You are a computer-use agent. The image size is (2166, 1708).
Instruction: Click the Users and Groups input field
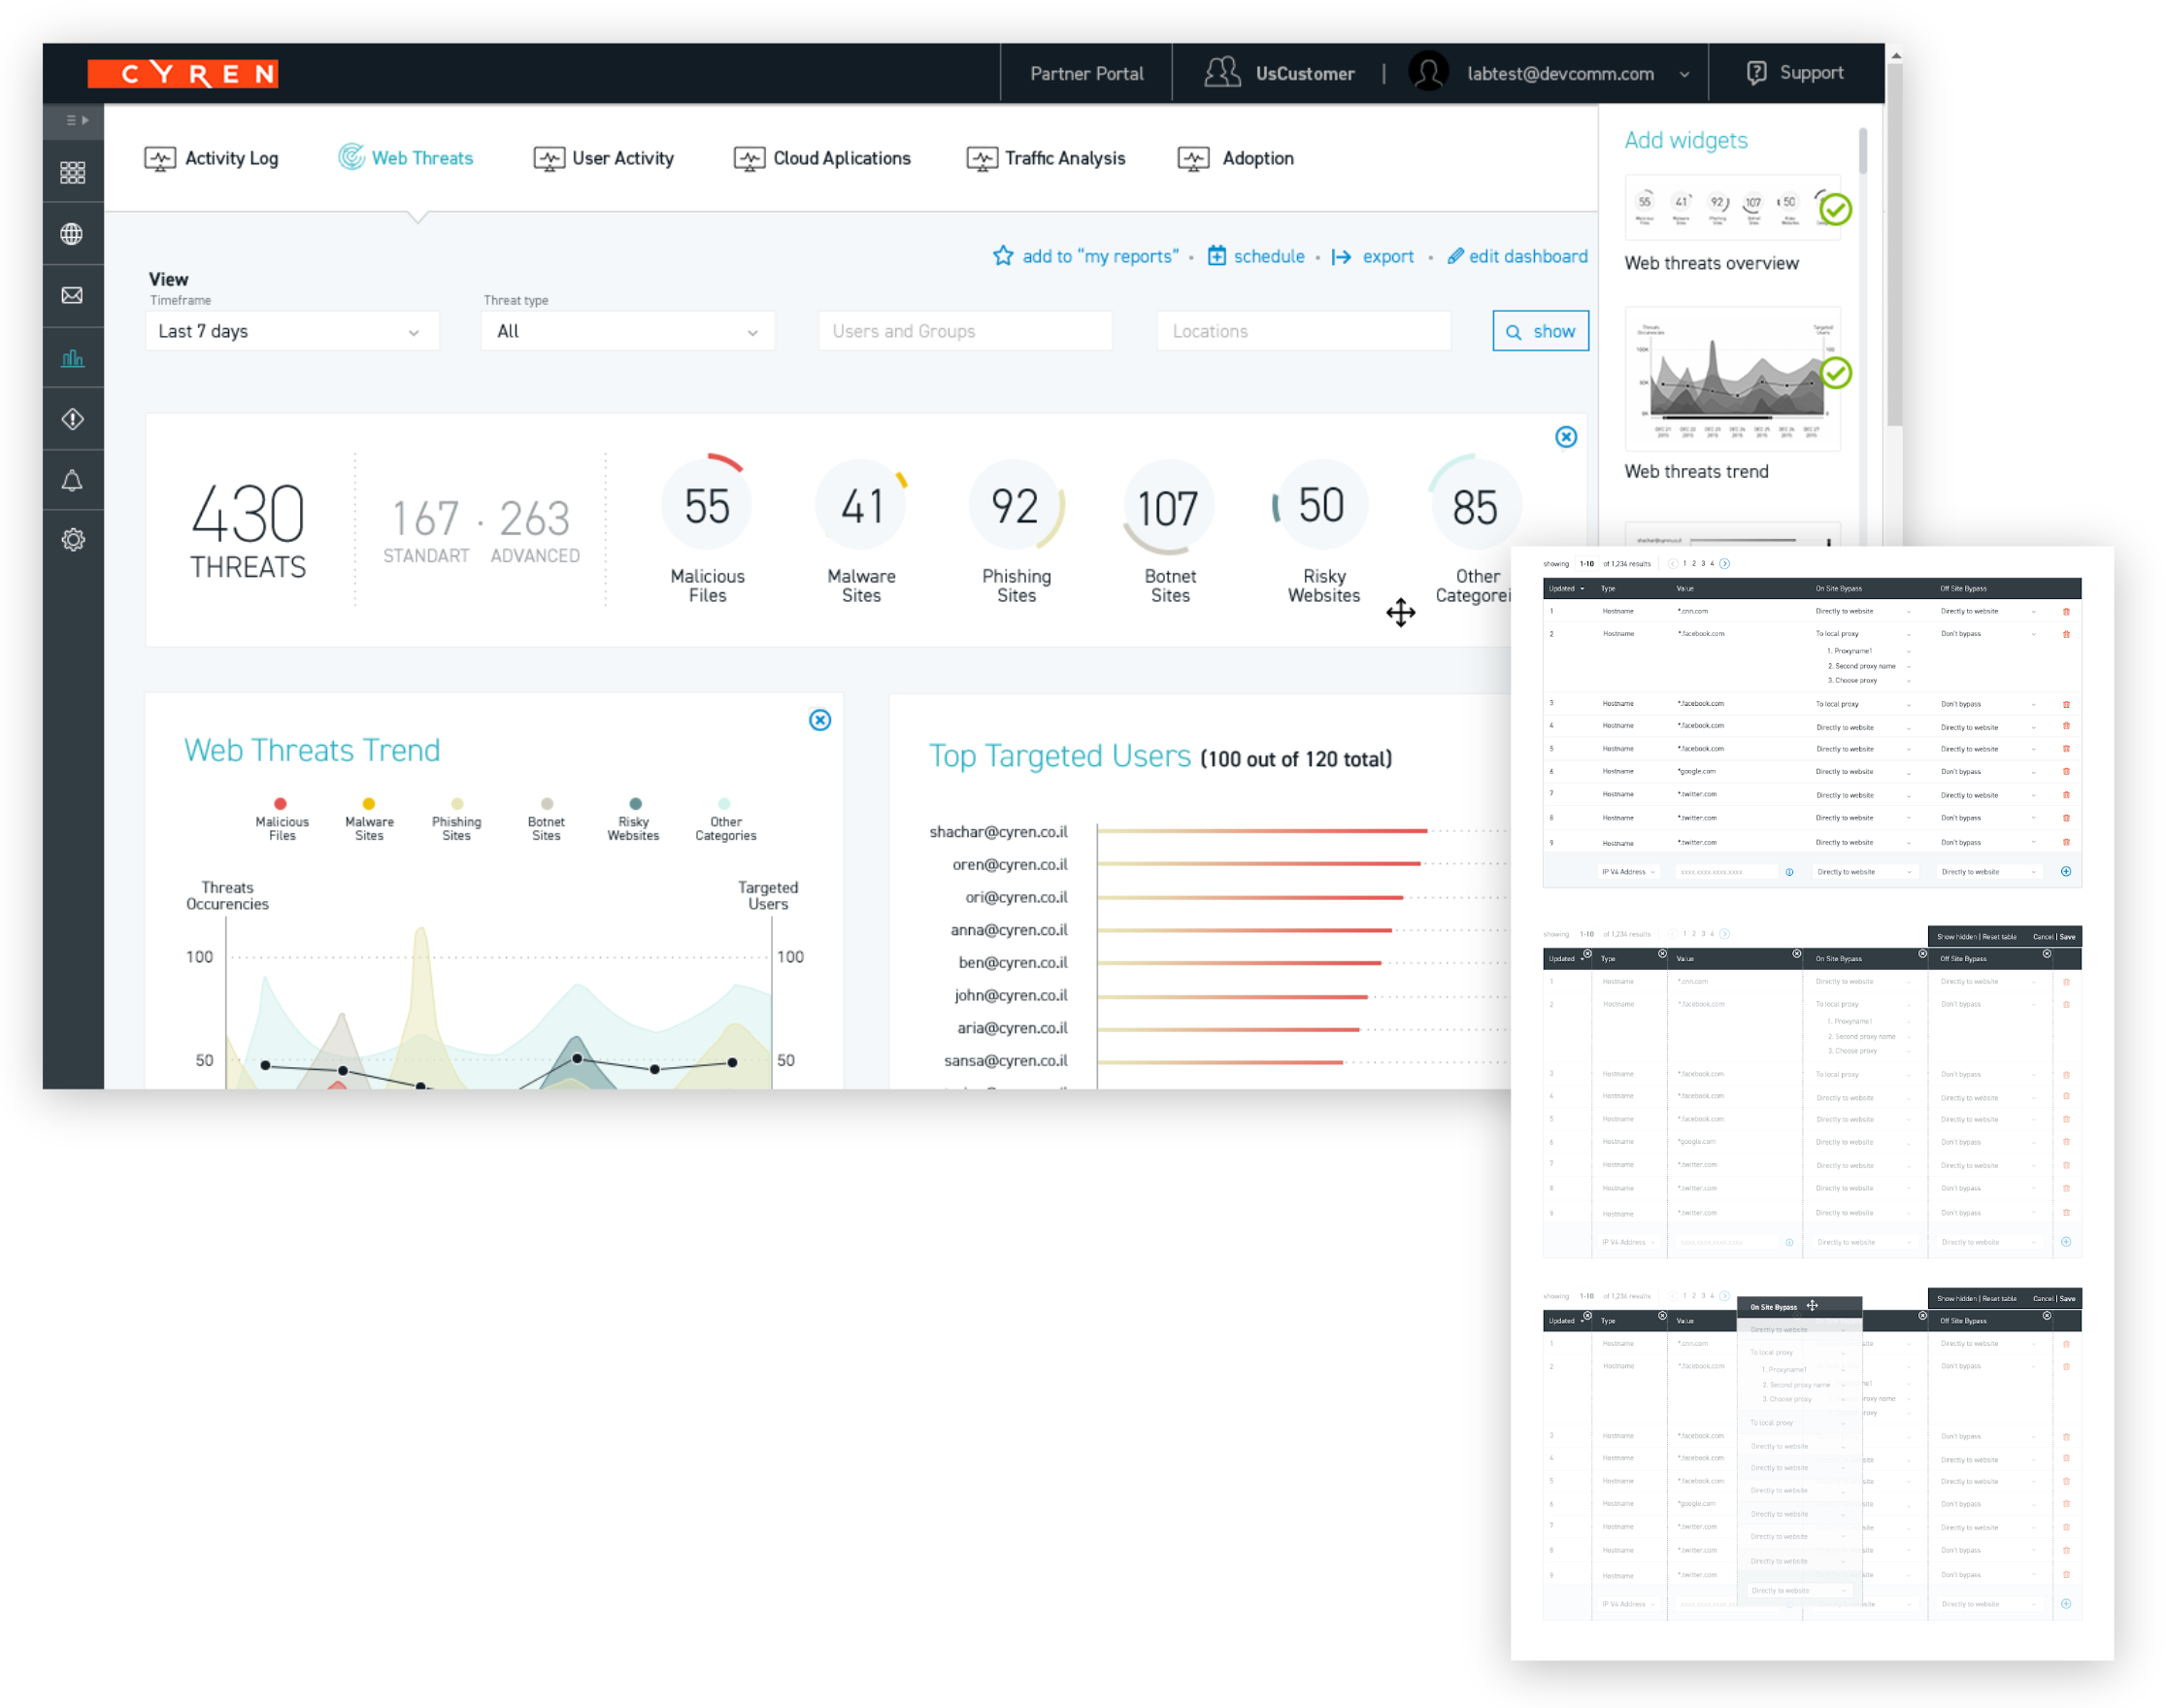point(965,331)
